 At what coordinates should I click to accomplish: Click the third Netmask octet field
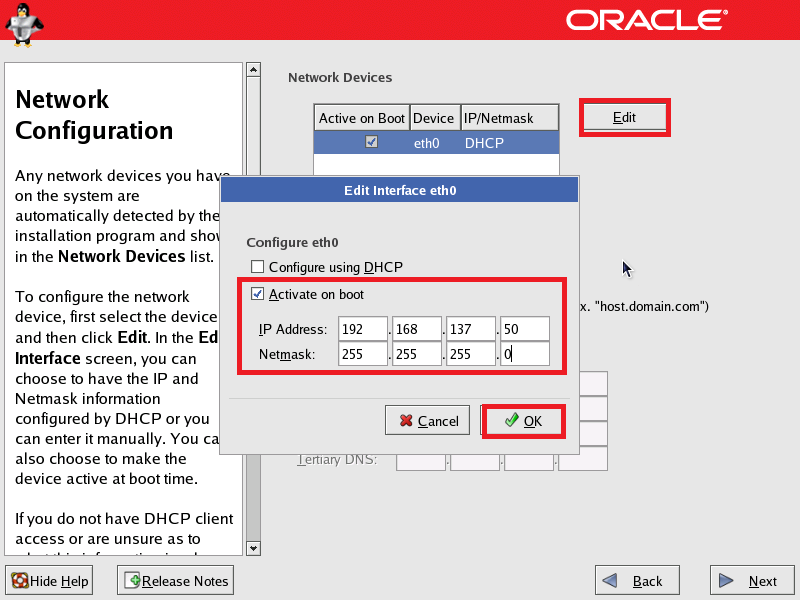pos(471,354)
